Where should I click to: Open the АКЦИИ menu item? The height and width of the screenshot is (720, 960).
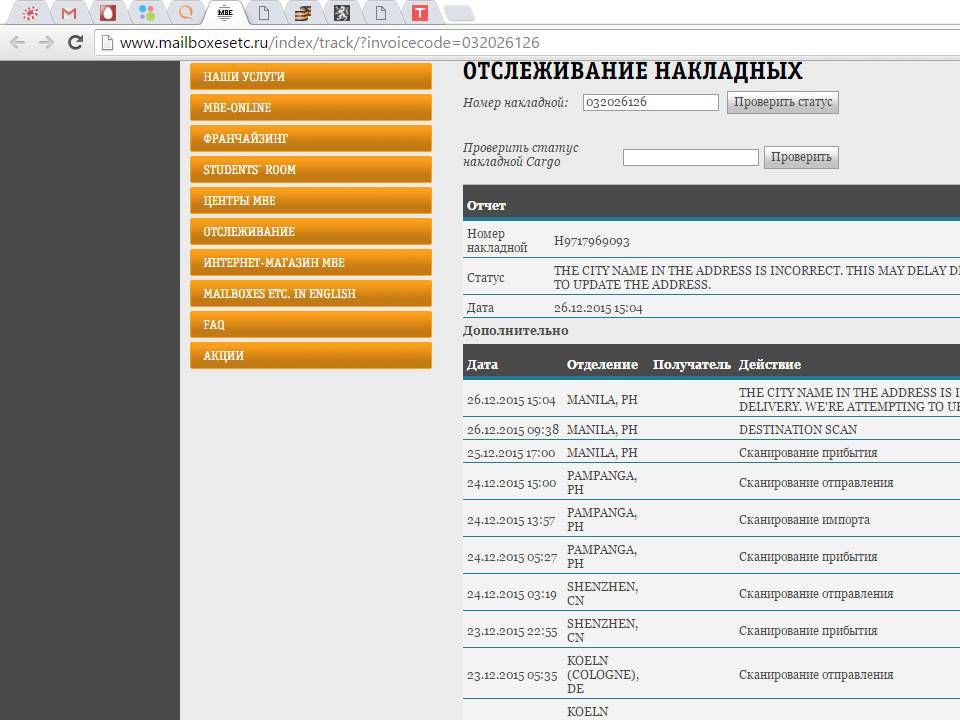pyautogui.click(x=310, y=356)
